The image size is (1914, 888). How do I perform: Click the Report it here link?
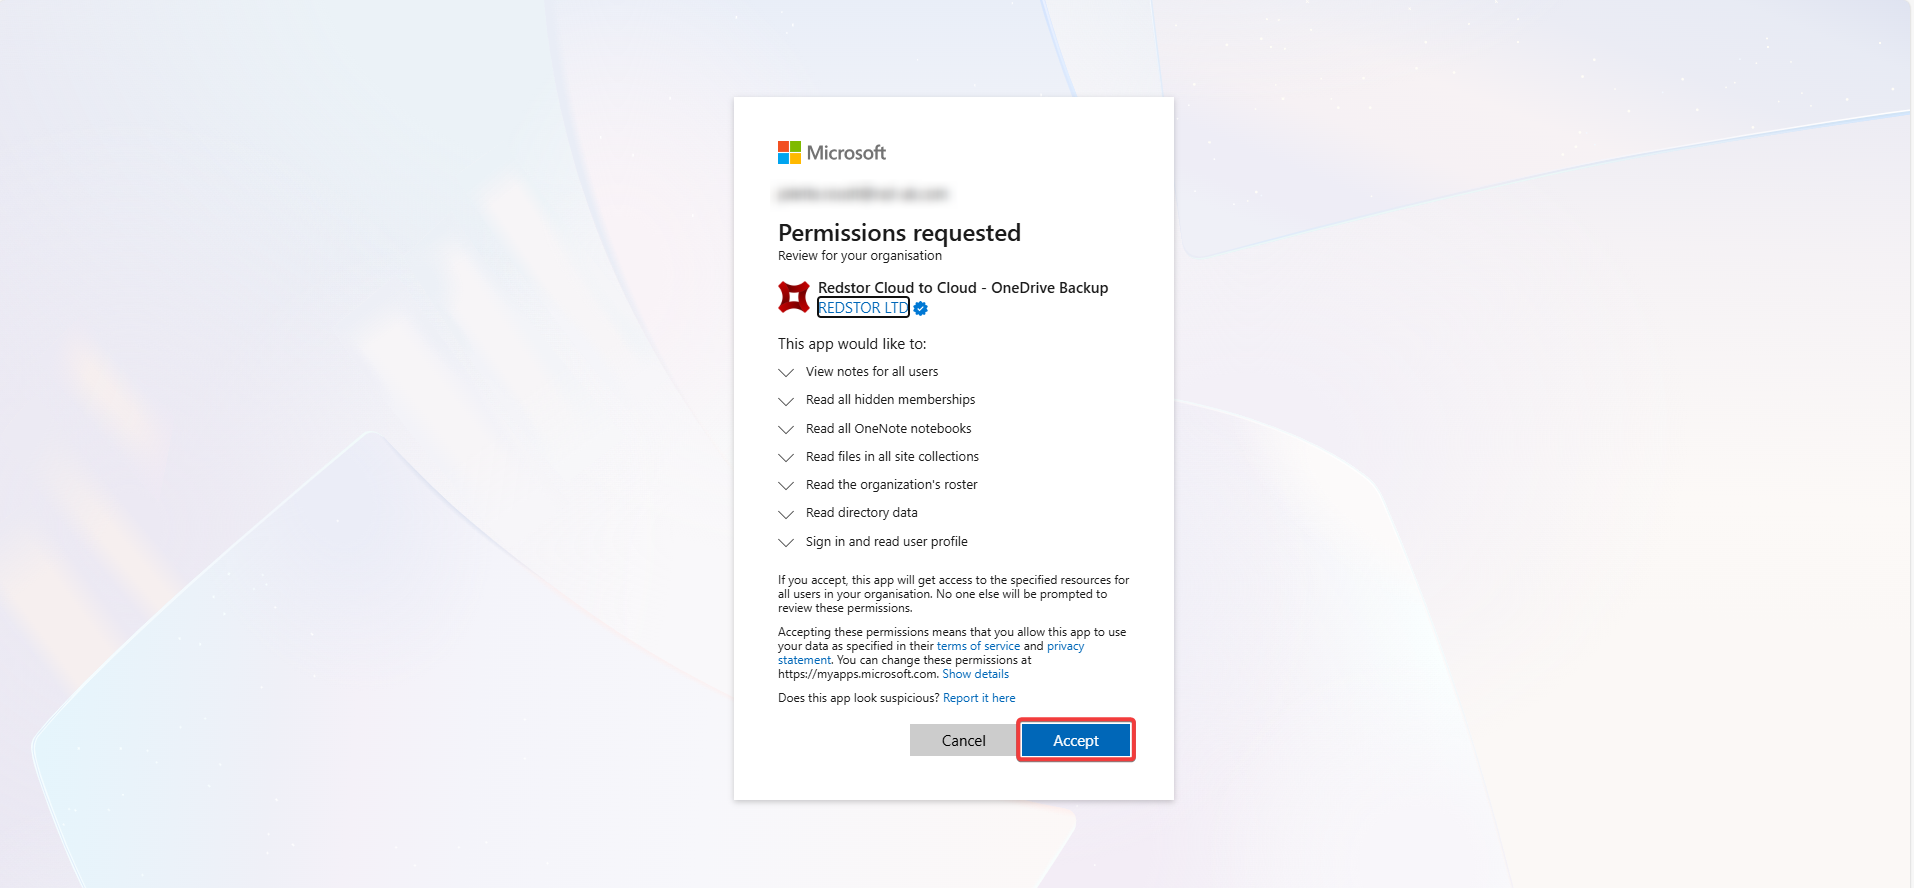(979, 698)
